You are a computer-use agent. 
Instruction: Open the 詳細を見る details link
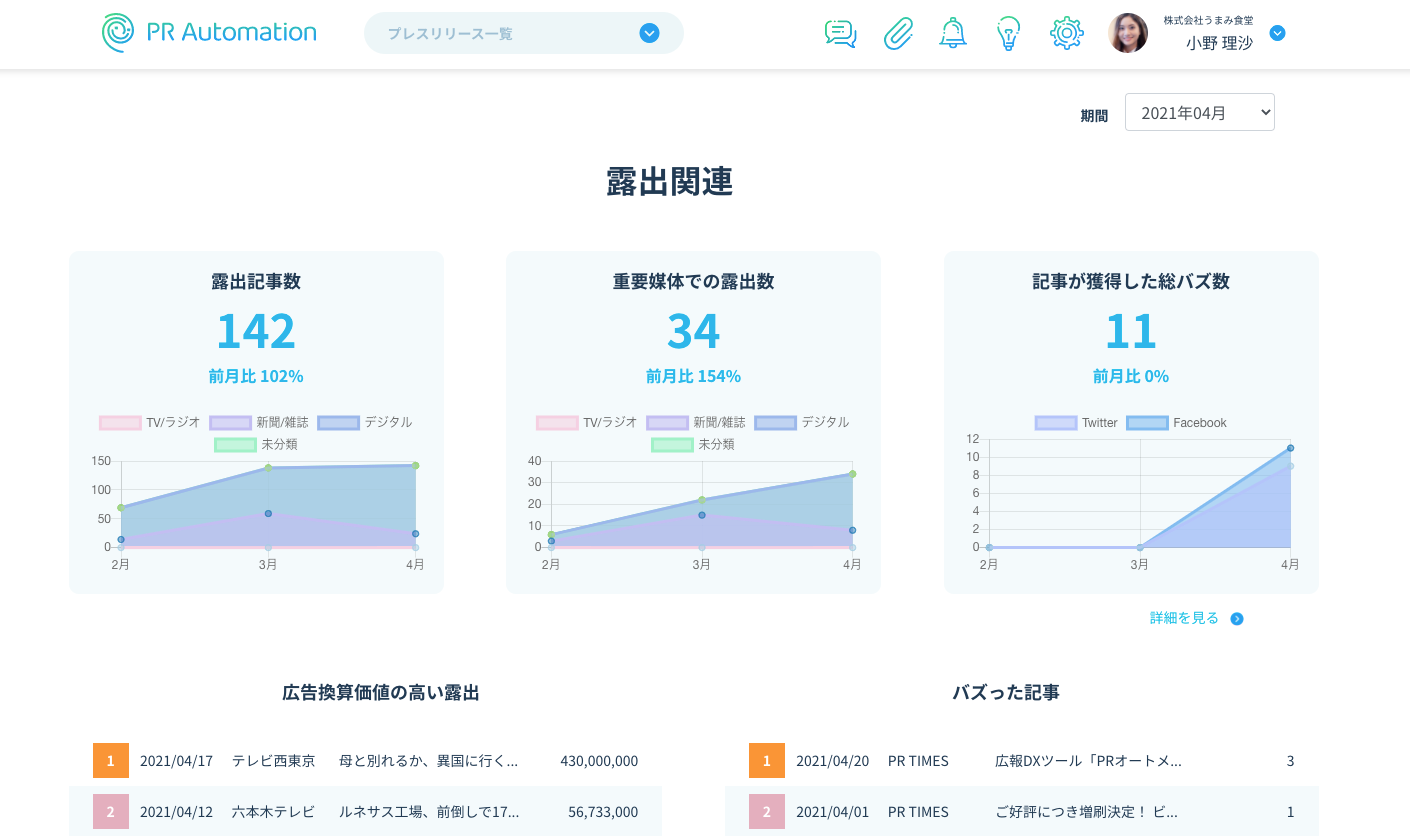coord(1184,618)
